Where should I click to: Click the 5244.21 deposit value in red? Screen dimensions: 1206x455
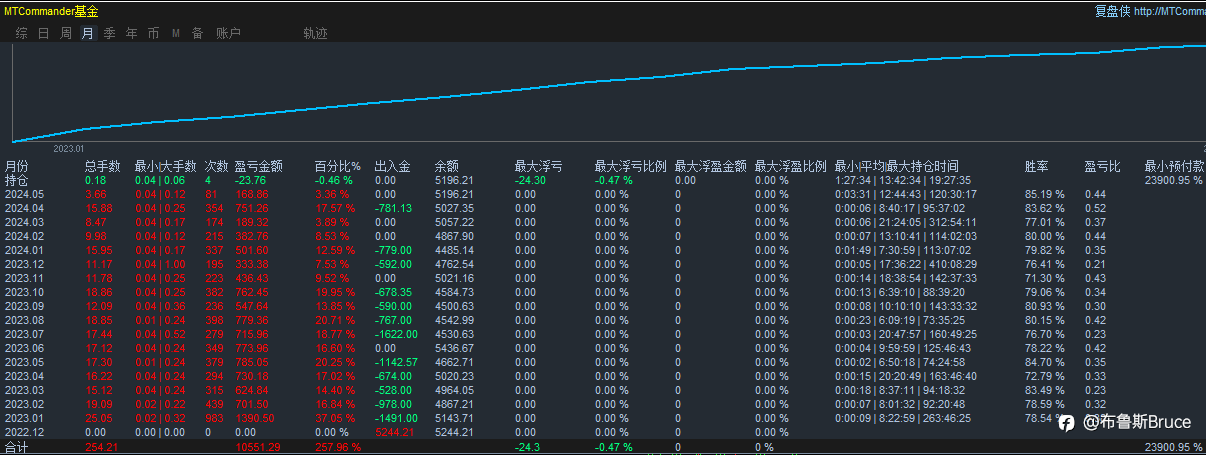point(394,432)
